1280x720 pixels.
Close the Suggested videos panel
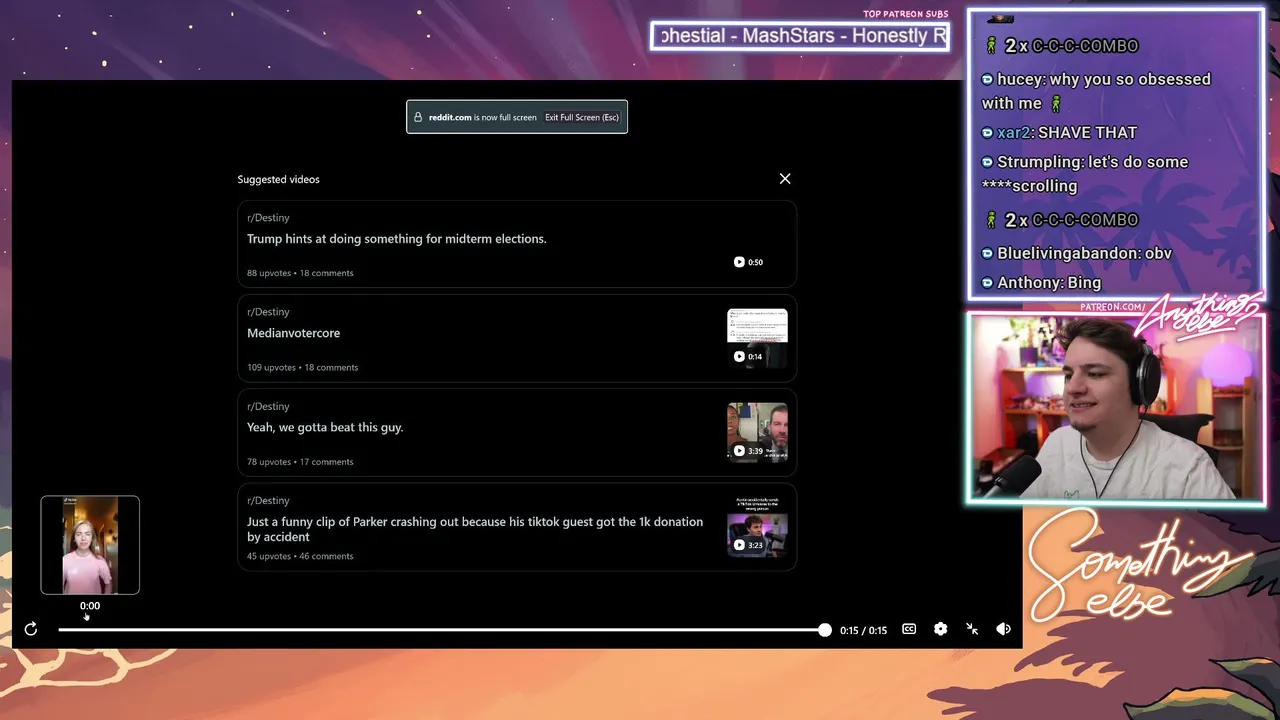click(785, 179)
